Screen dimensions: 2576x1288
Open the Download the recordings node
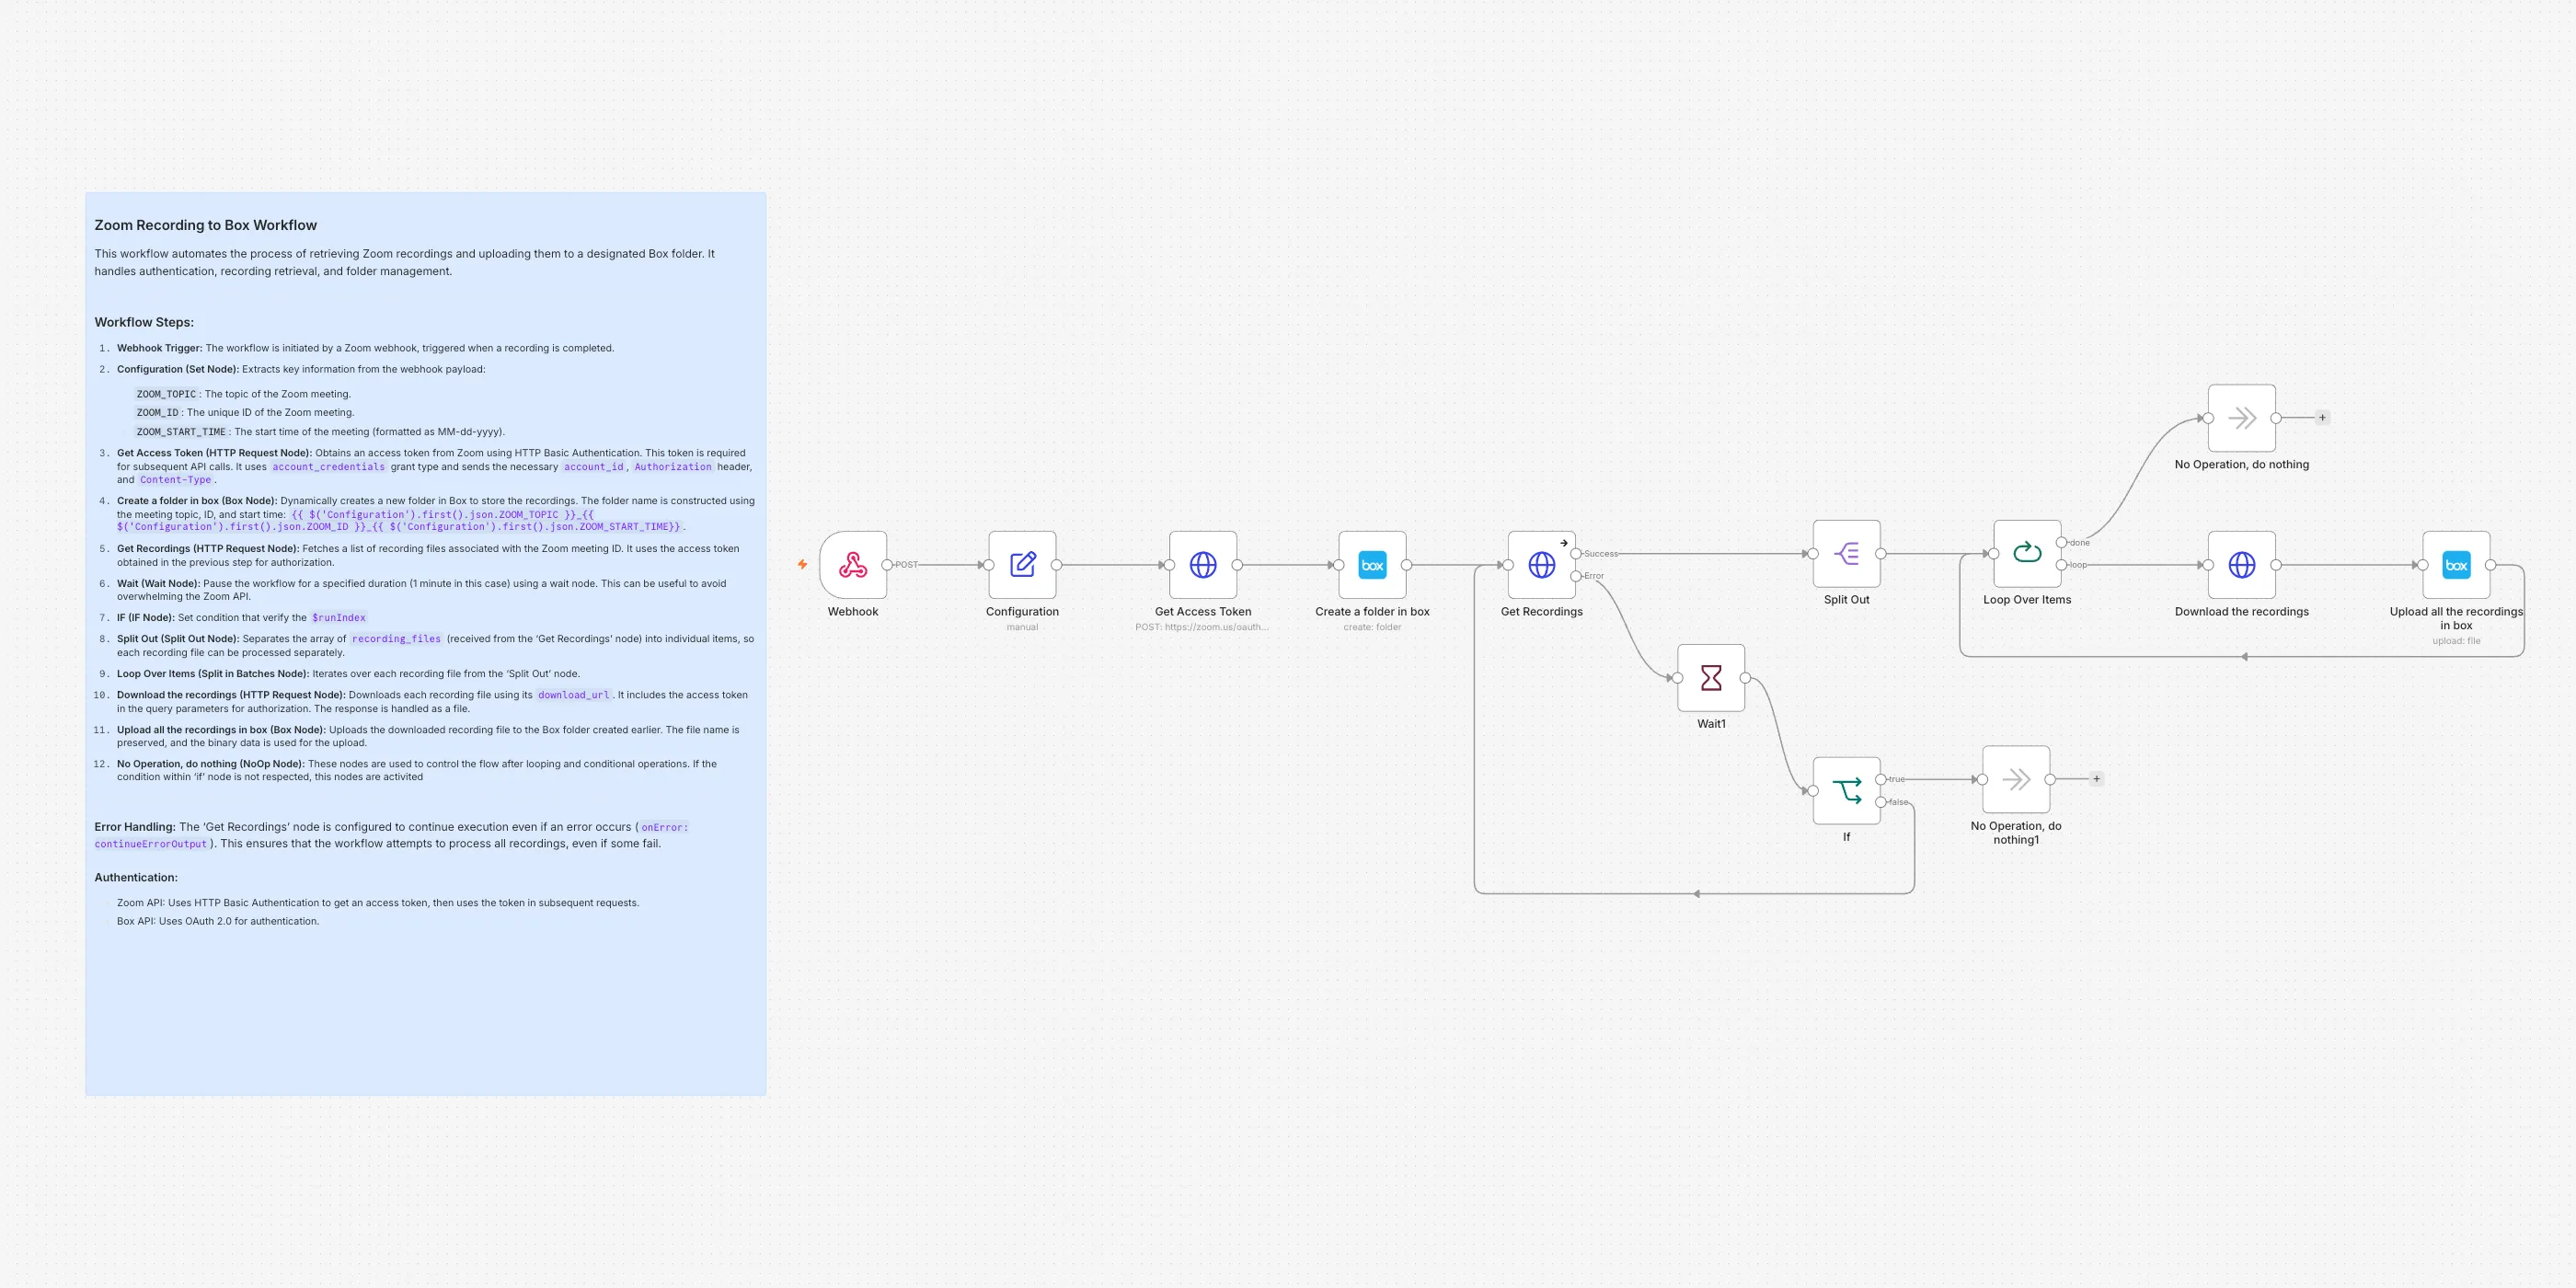click(x=2242, y=565)
